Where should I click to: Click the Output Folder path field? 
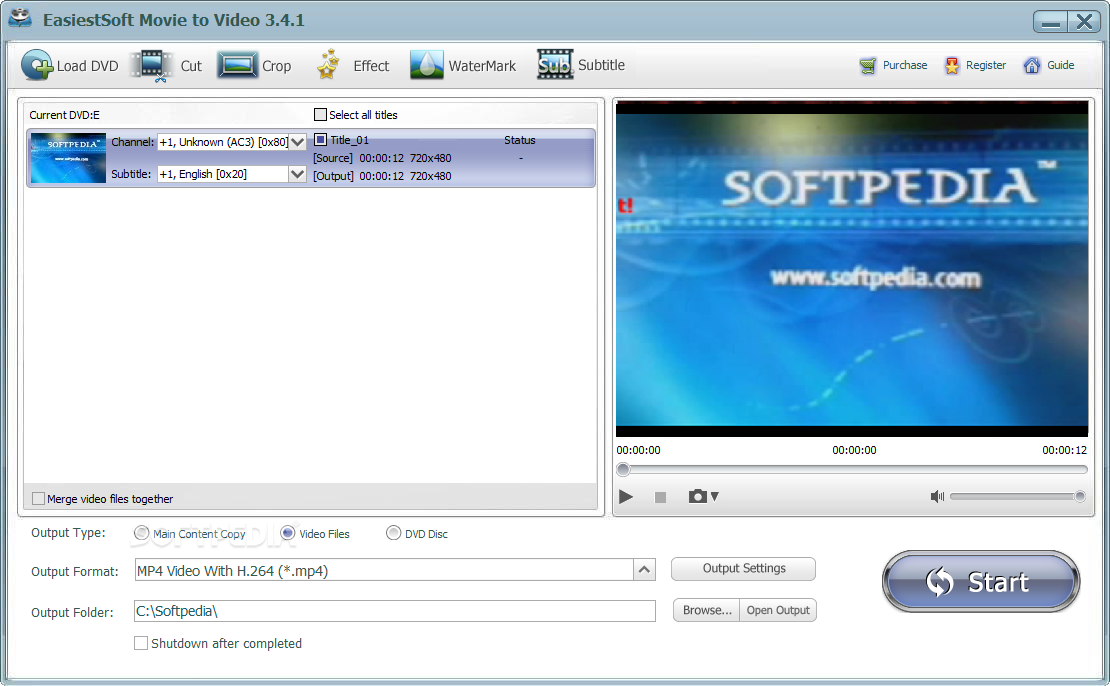click(x=395, y=611)
